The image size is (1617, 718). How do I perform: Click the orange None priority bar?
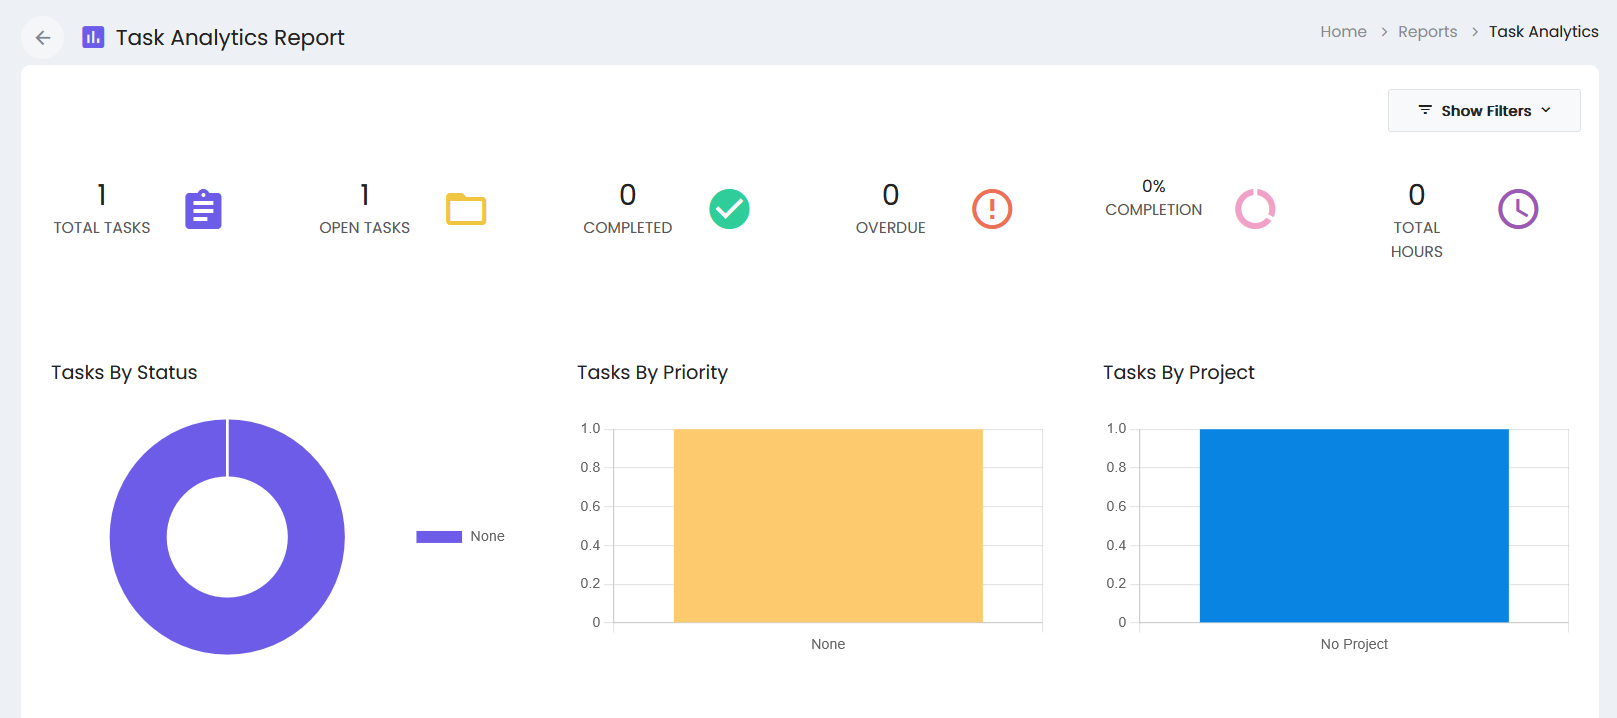click(828, 526)
